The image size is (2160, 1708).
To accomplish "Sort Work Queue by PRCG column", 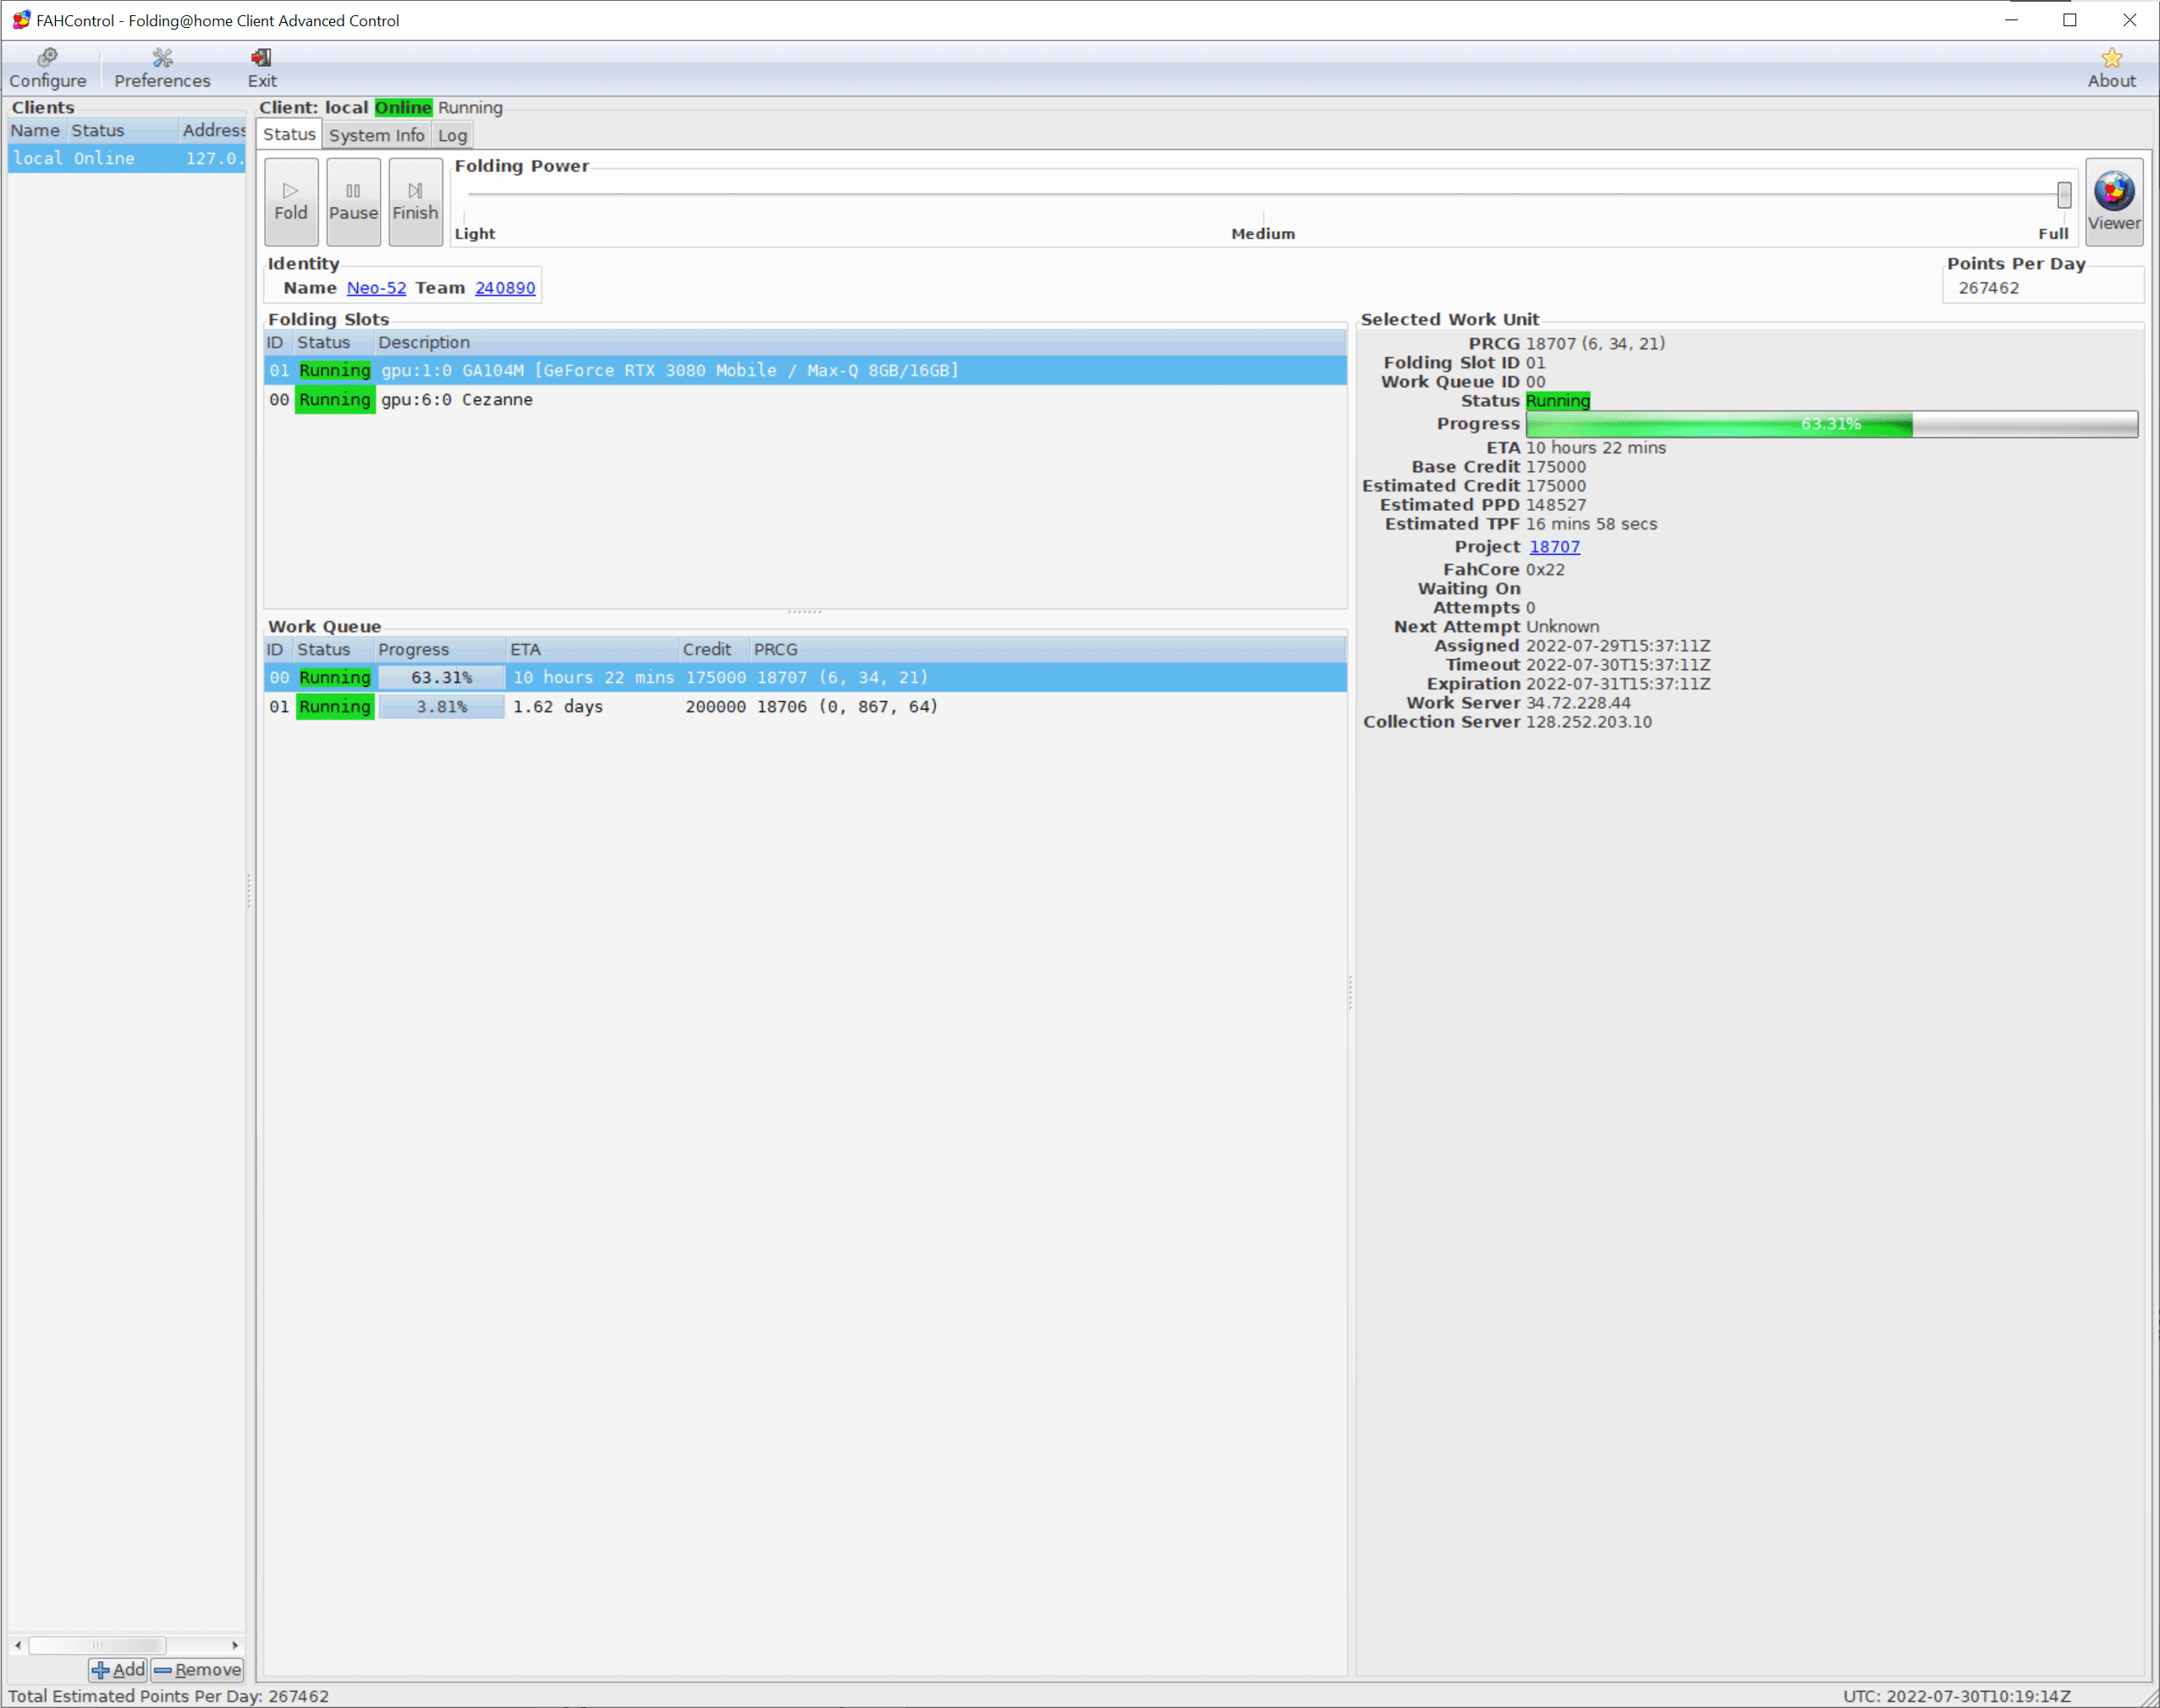I will click(x=1048, y=649).
